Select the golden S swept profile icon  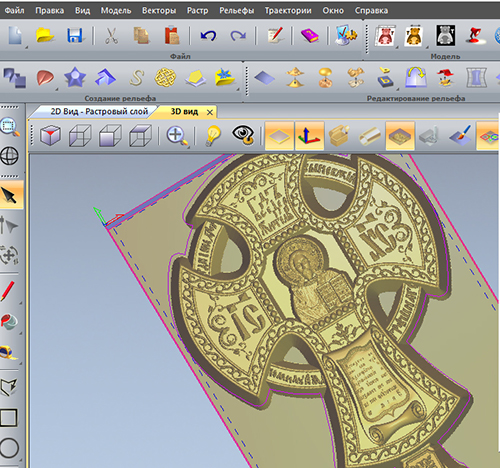(137, 78)
